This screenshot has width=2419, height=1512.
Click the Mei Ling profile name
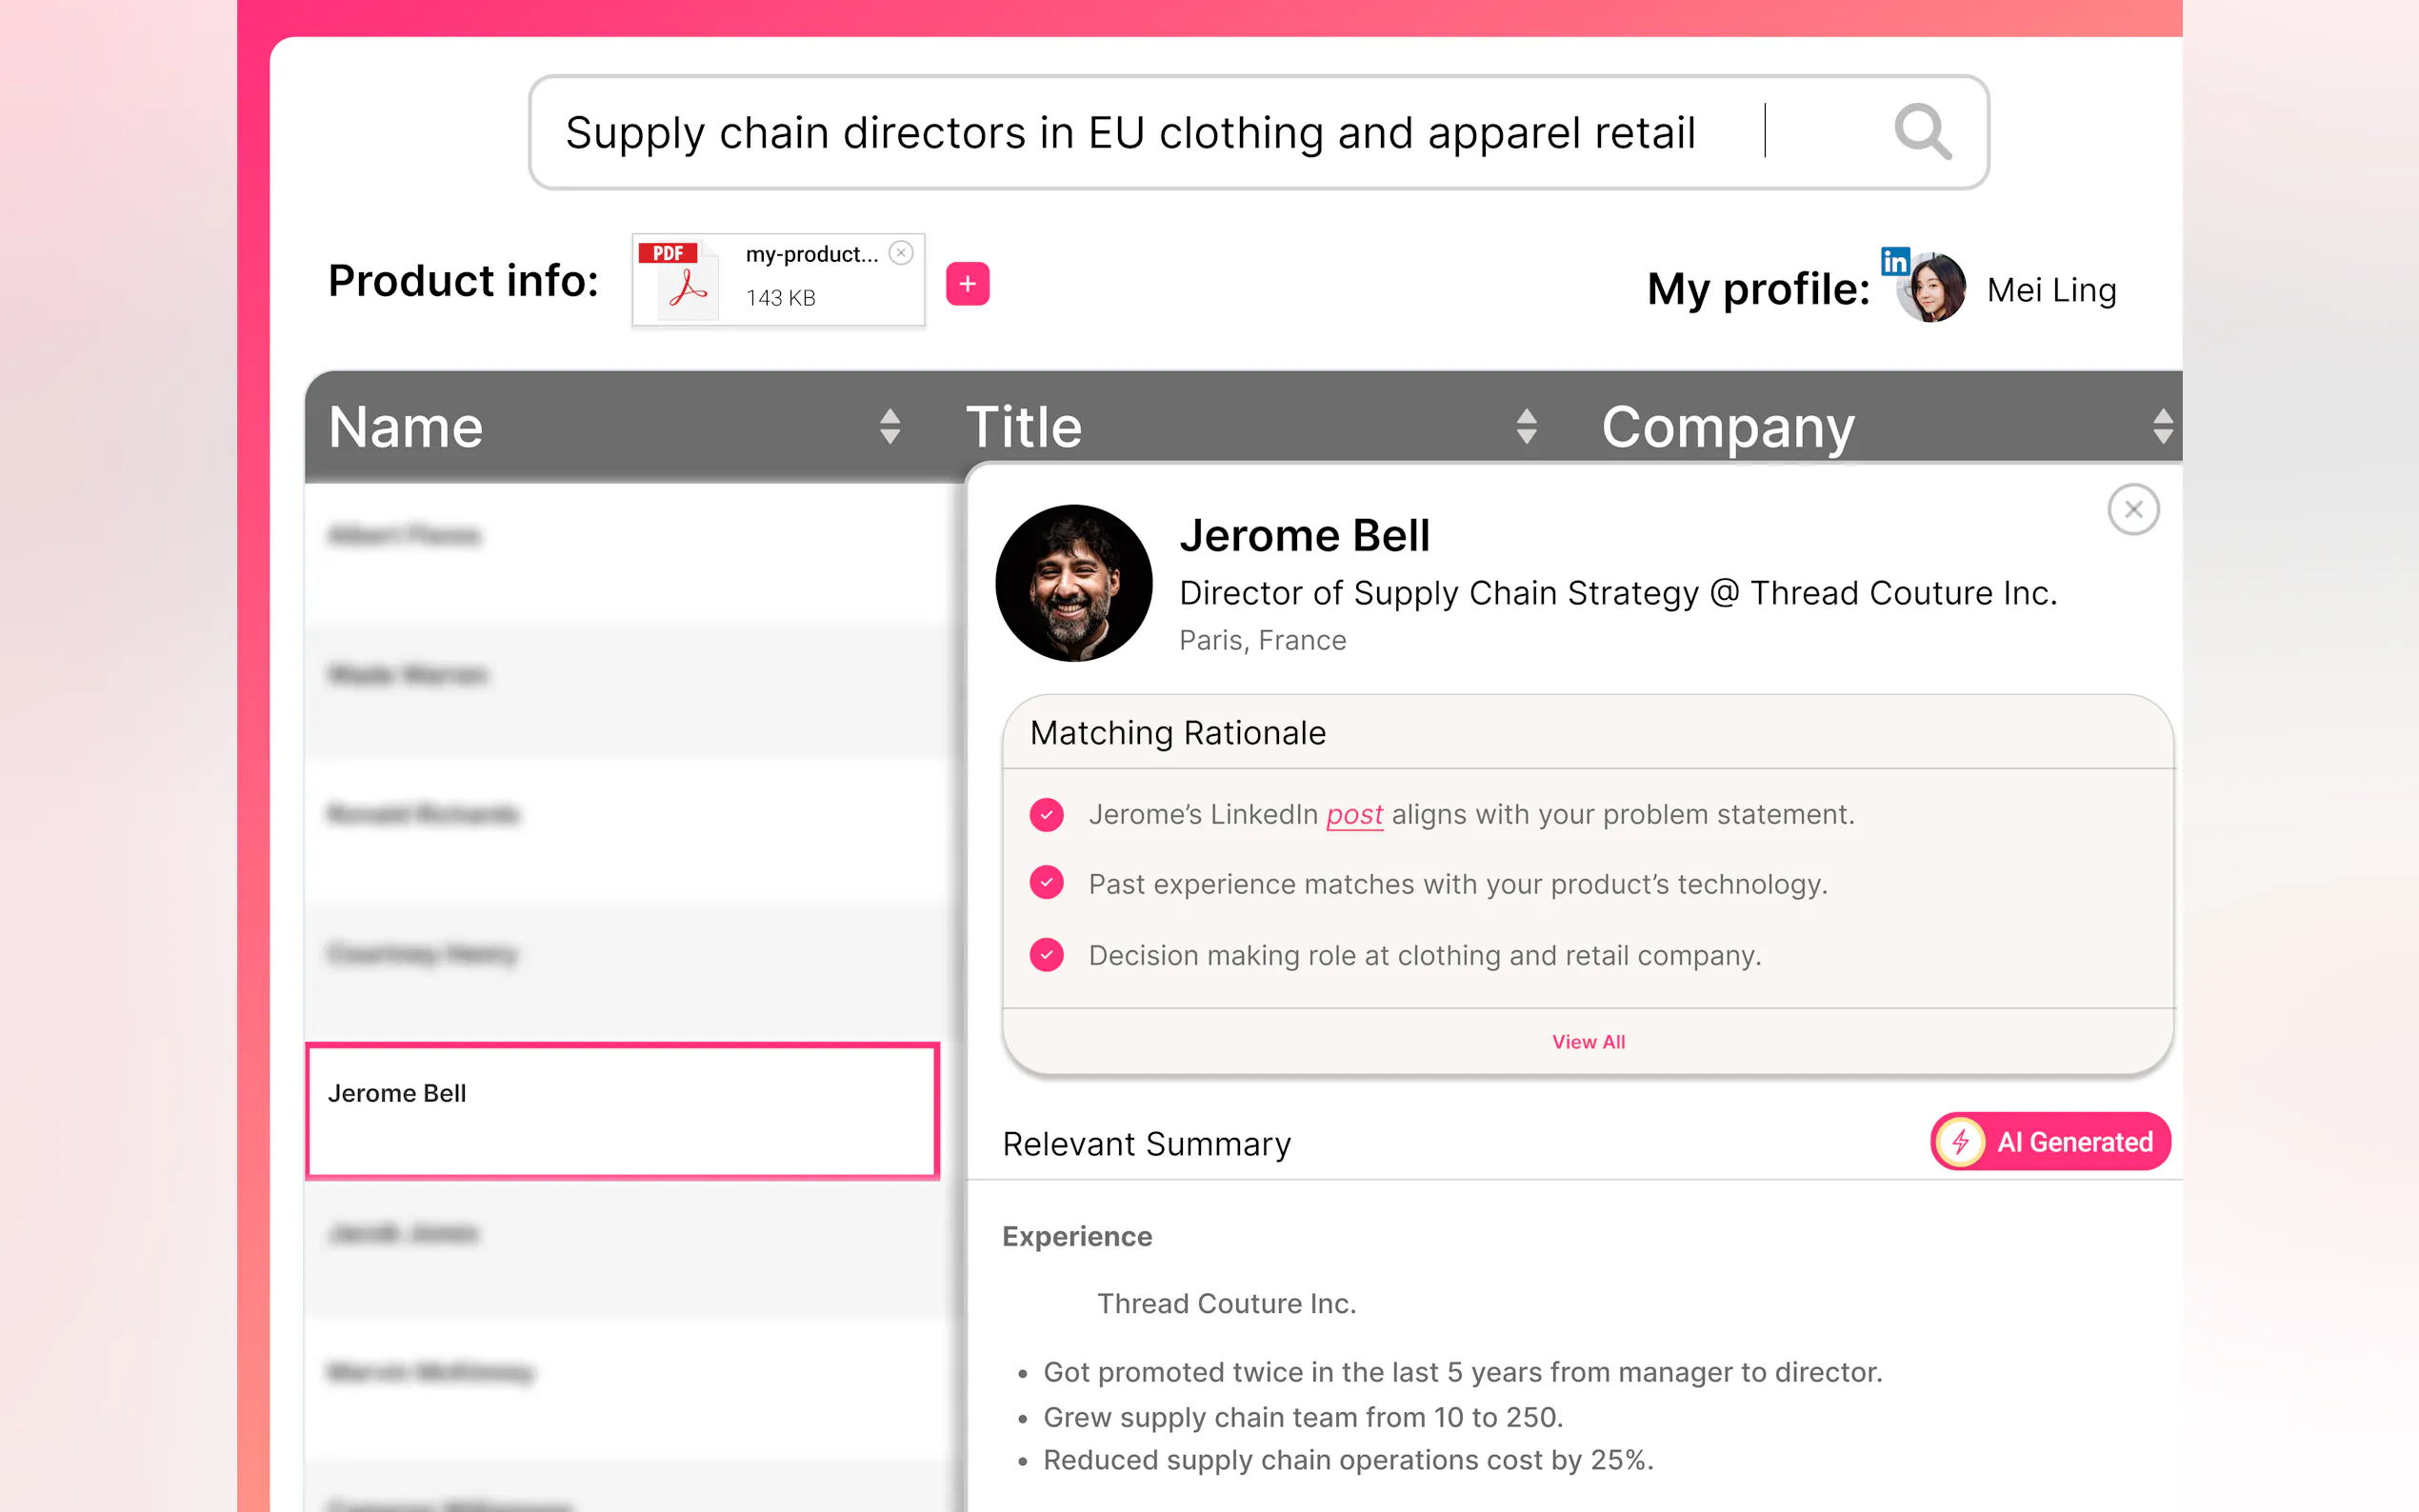(2051, 291)
